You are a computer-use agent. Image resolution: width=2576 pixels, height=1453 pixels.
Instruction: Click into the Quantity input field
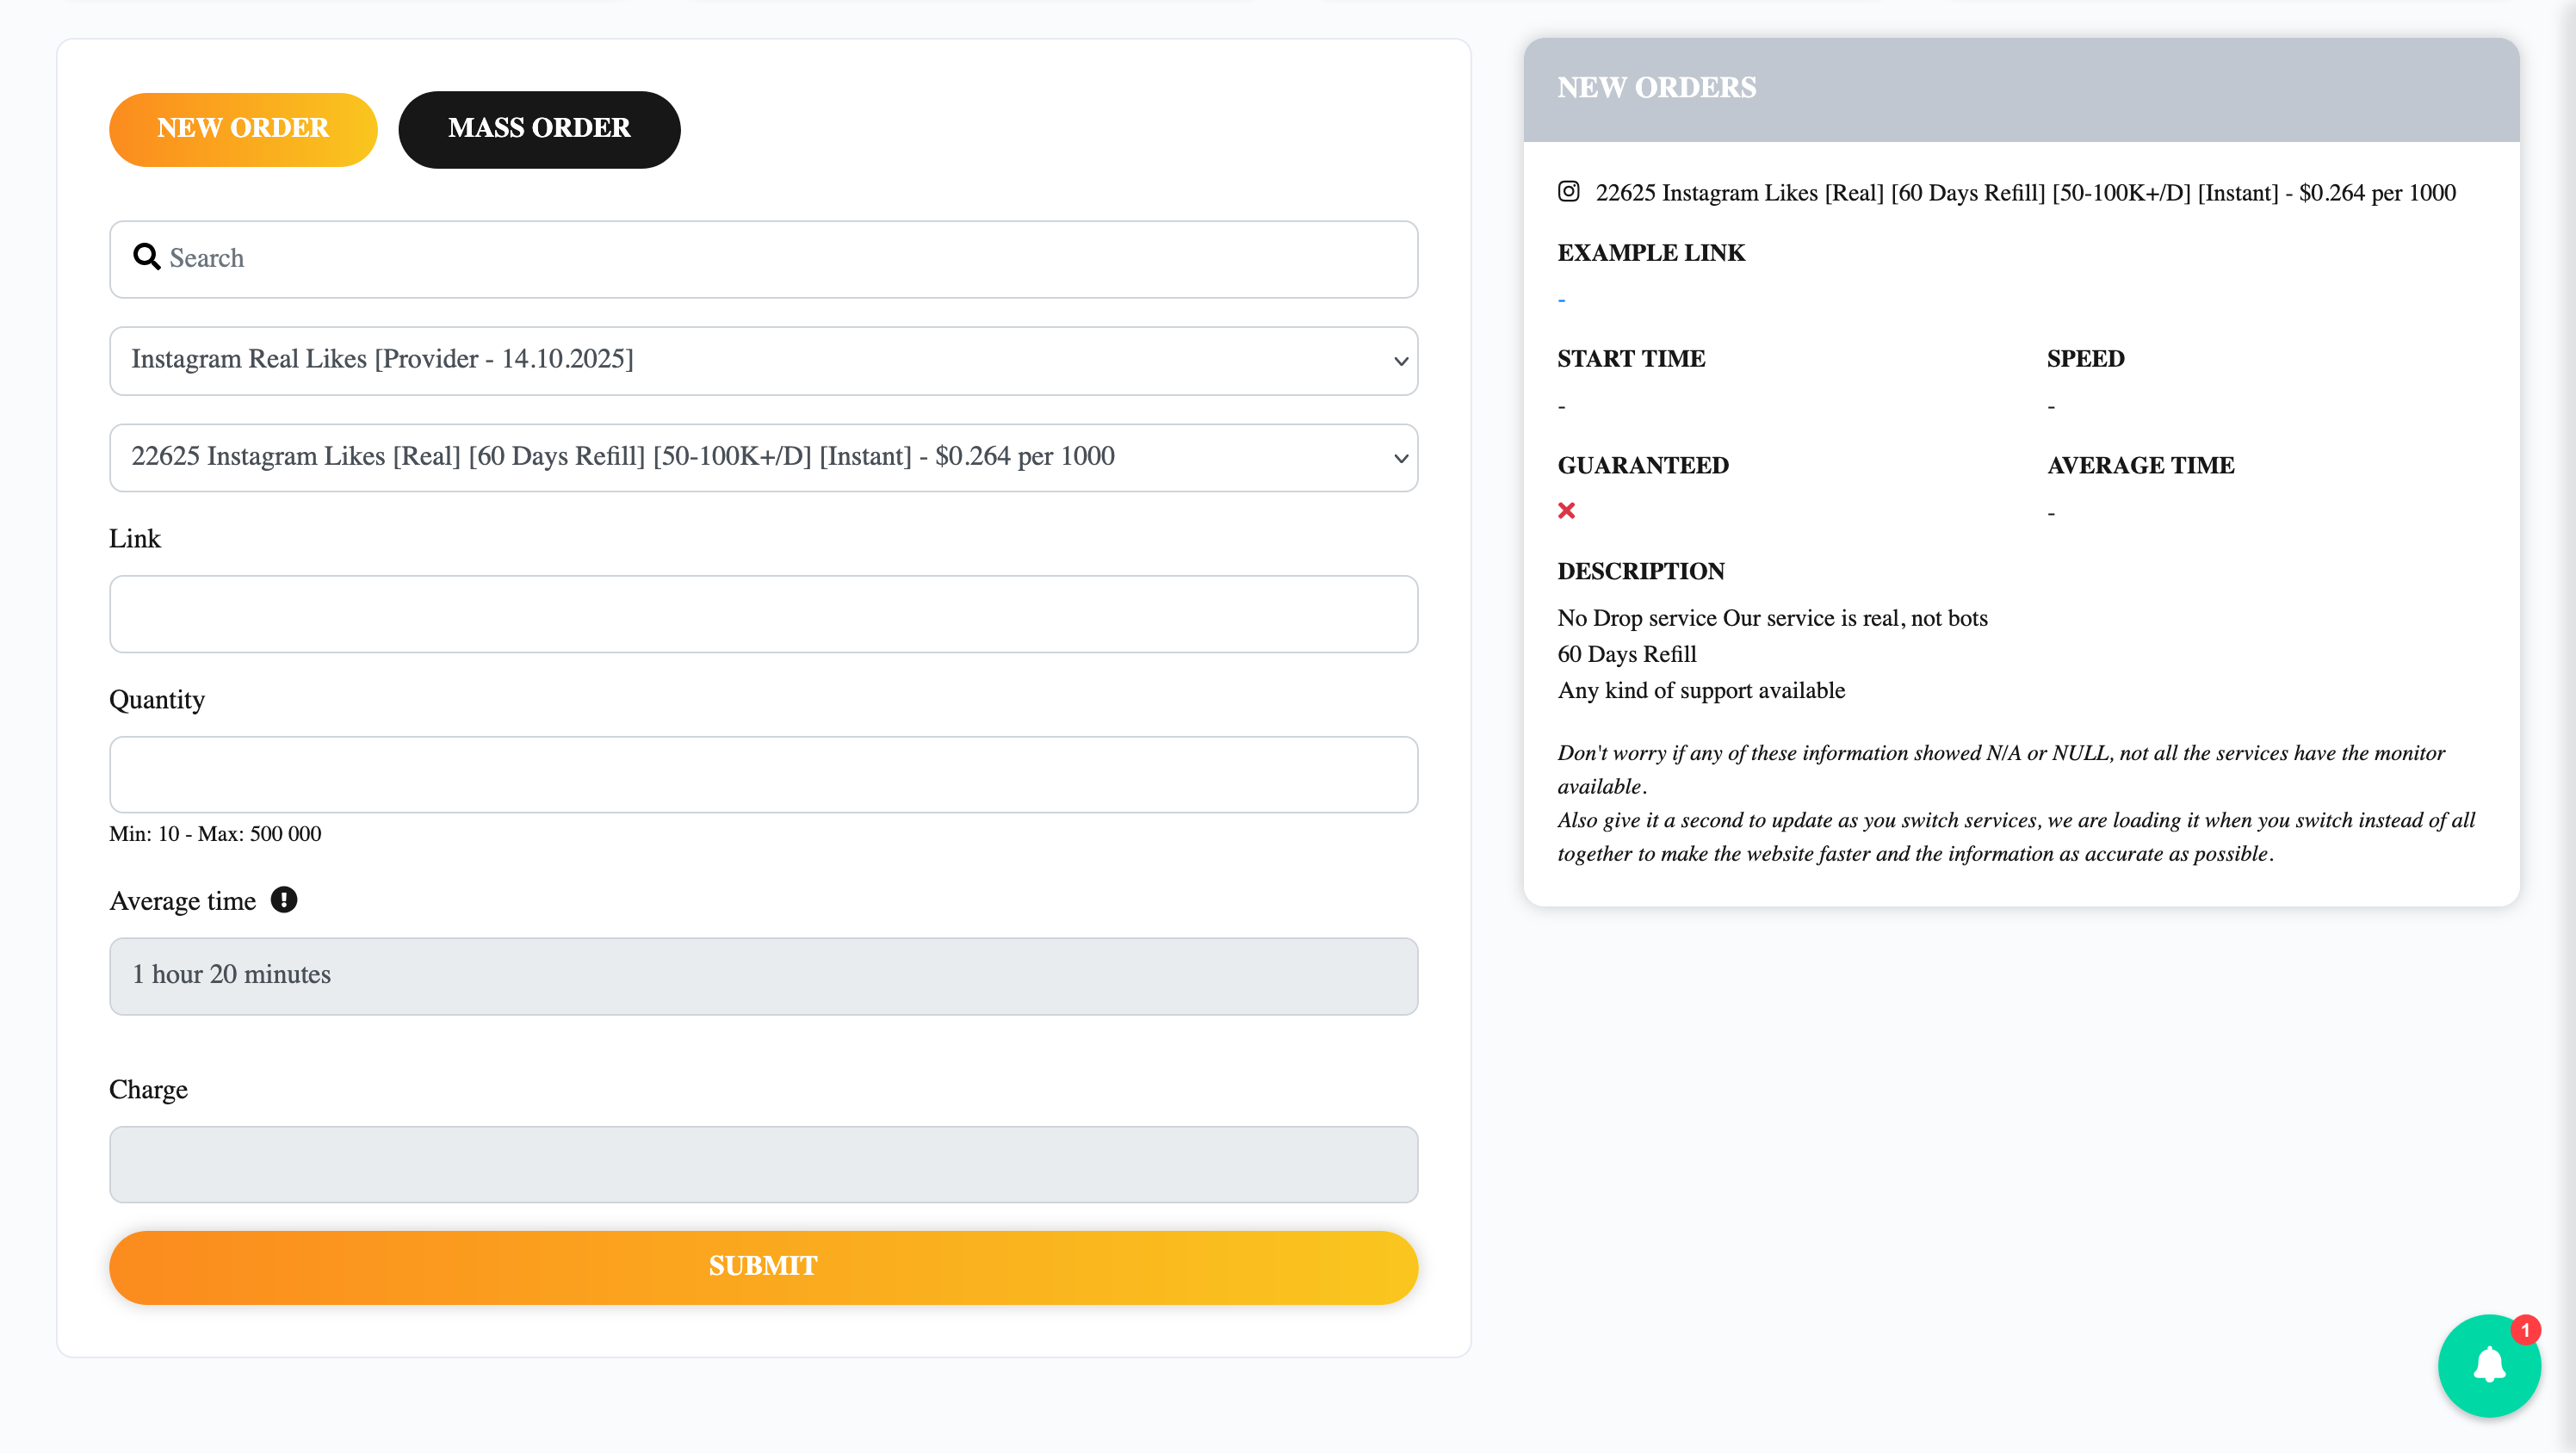[x=762, y=775]
